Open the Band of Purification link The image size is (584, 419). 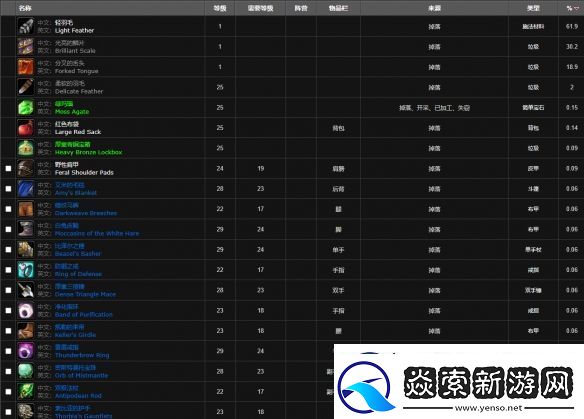[83, 315]
